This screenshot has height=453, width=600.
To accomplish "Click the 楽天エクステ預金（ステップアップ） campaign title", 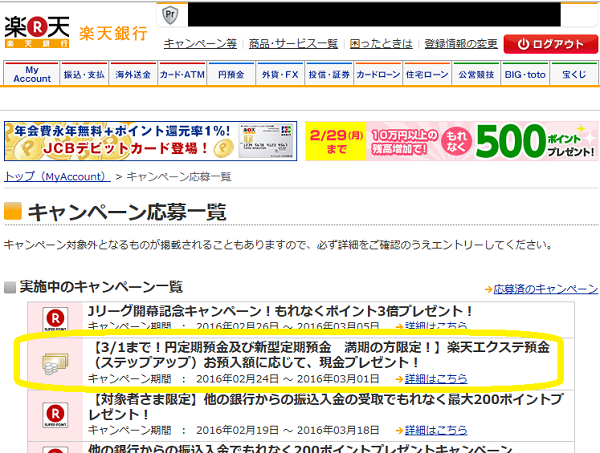I will 321,355.
